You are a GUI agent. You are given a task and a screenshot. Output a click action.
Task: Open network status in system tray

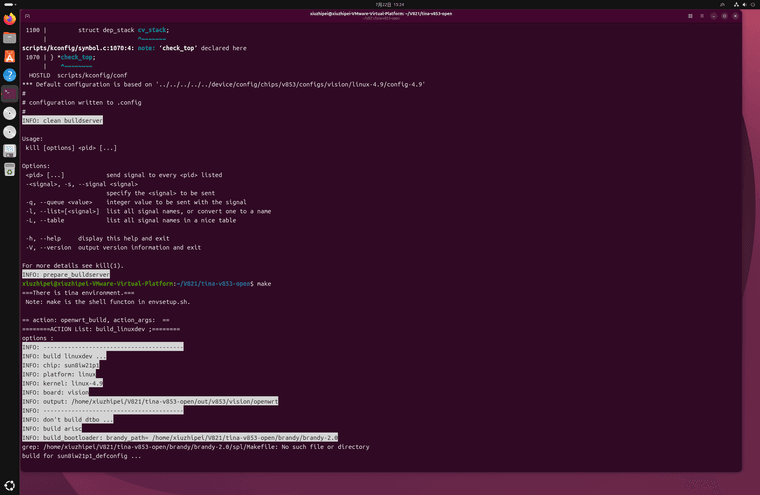coord(736,4)
